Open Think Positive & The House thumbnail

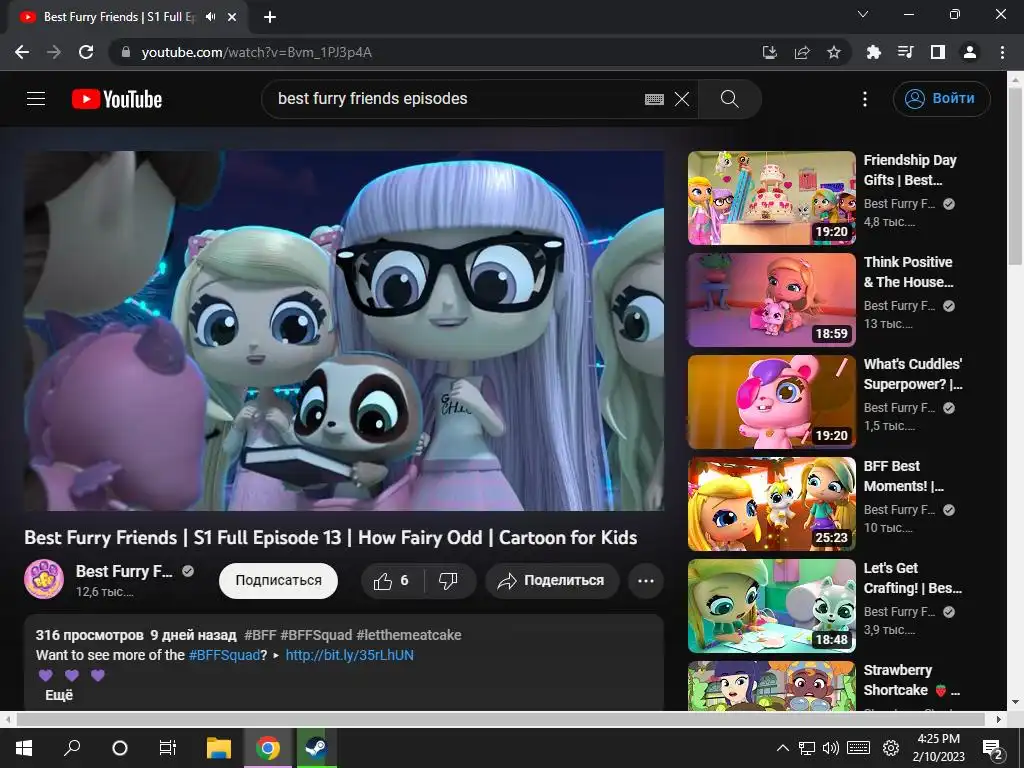tap(771, 300)
